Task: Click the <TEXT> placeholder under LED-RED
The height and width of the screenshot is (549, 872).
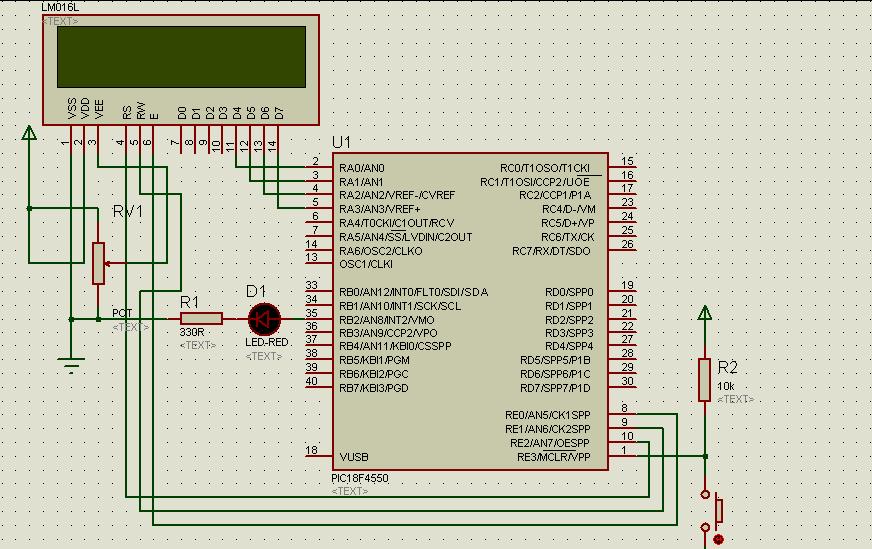Action: pos(264,356)
